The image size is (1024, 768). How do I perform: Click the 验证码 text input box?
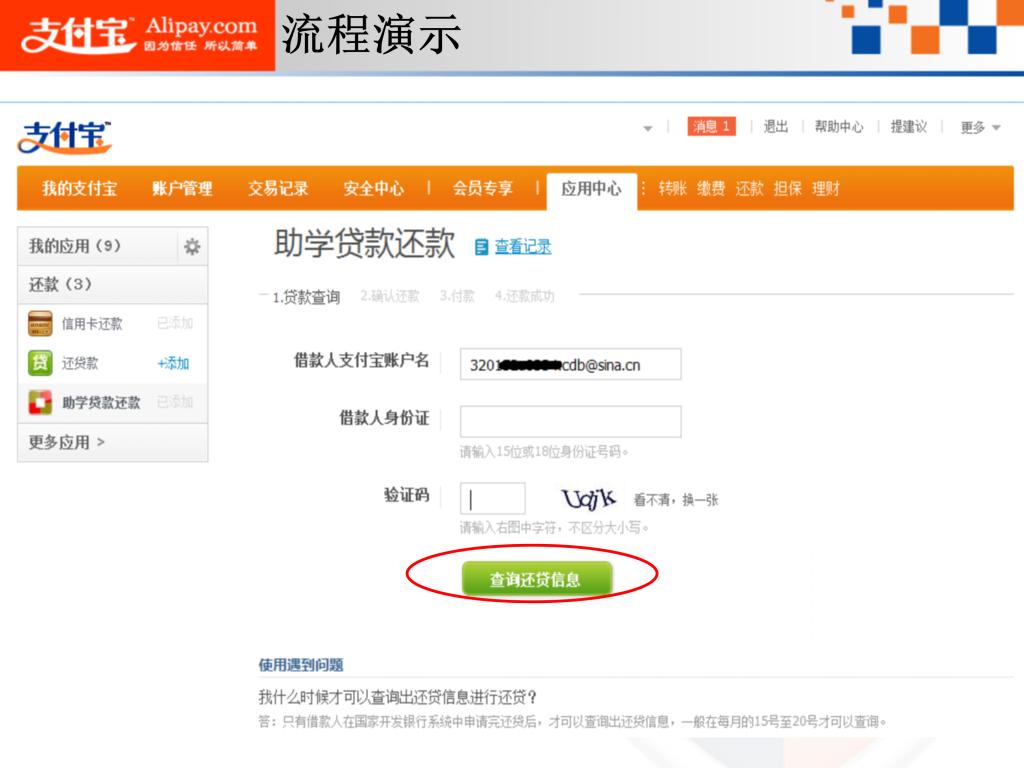(492, 499)
